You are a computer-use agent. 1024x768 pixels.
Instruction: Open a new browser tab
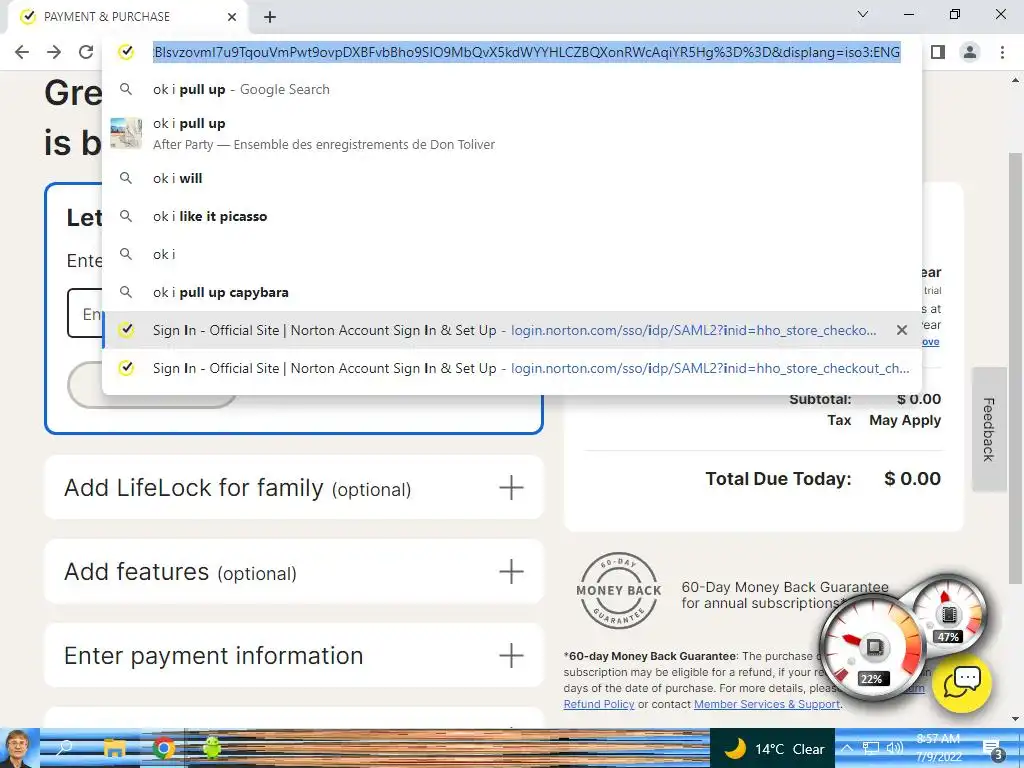[270, 17]
